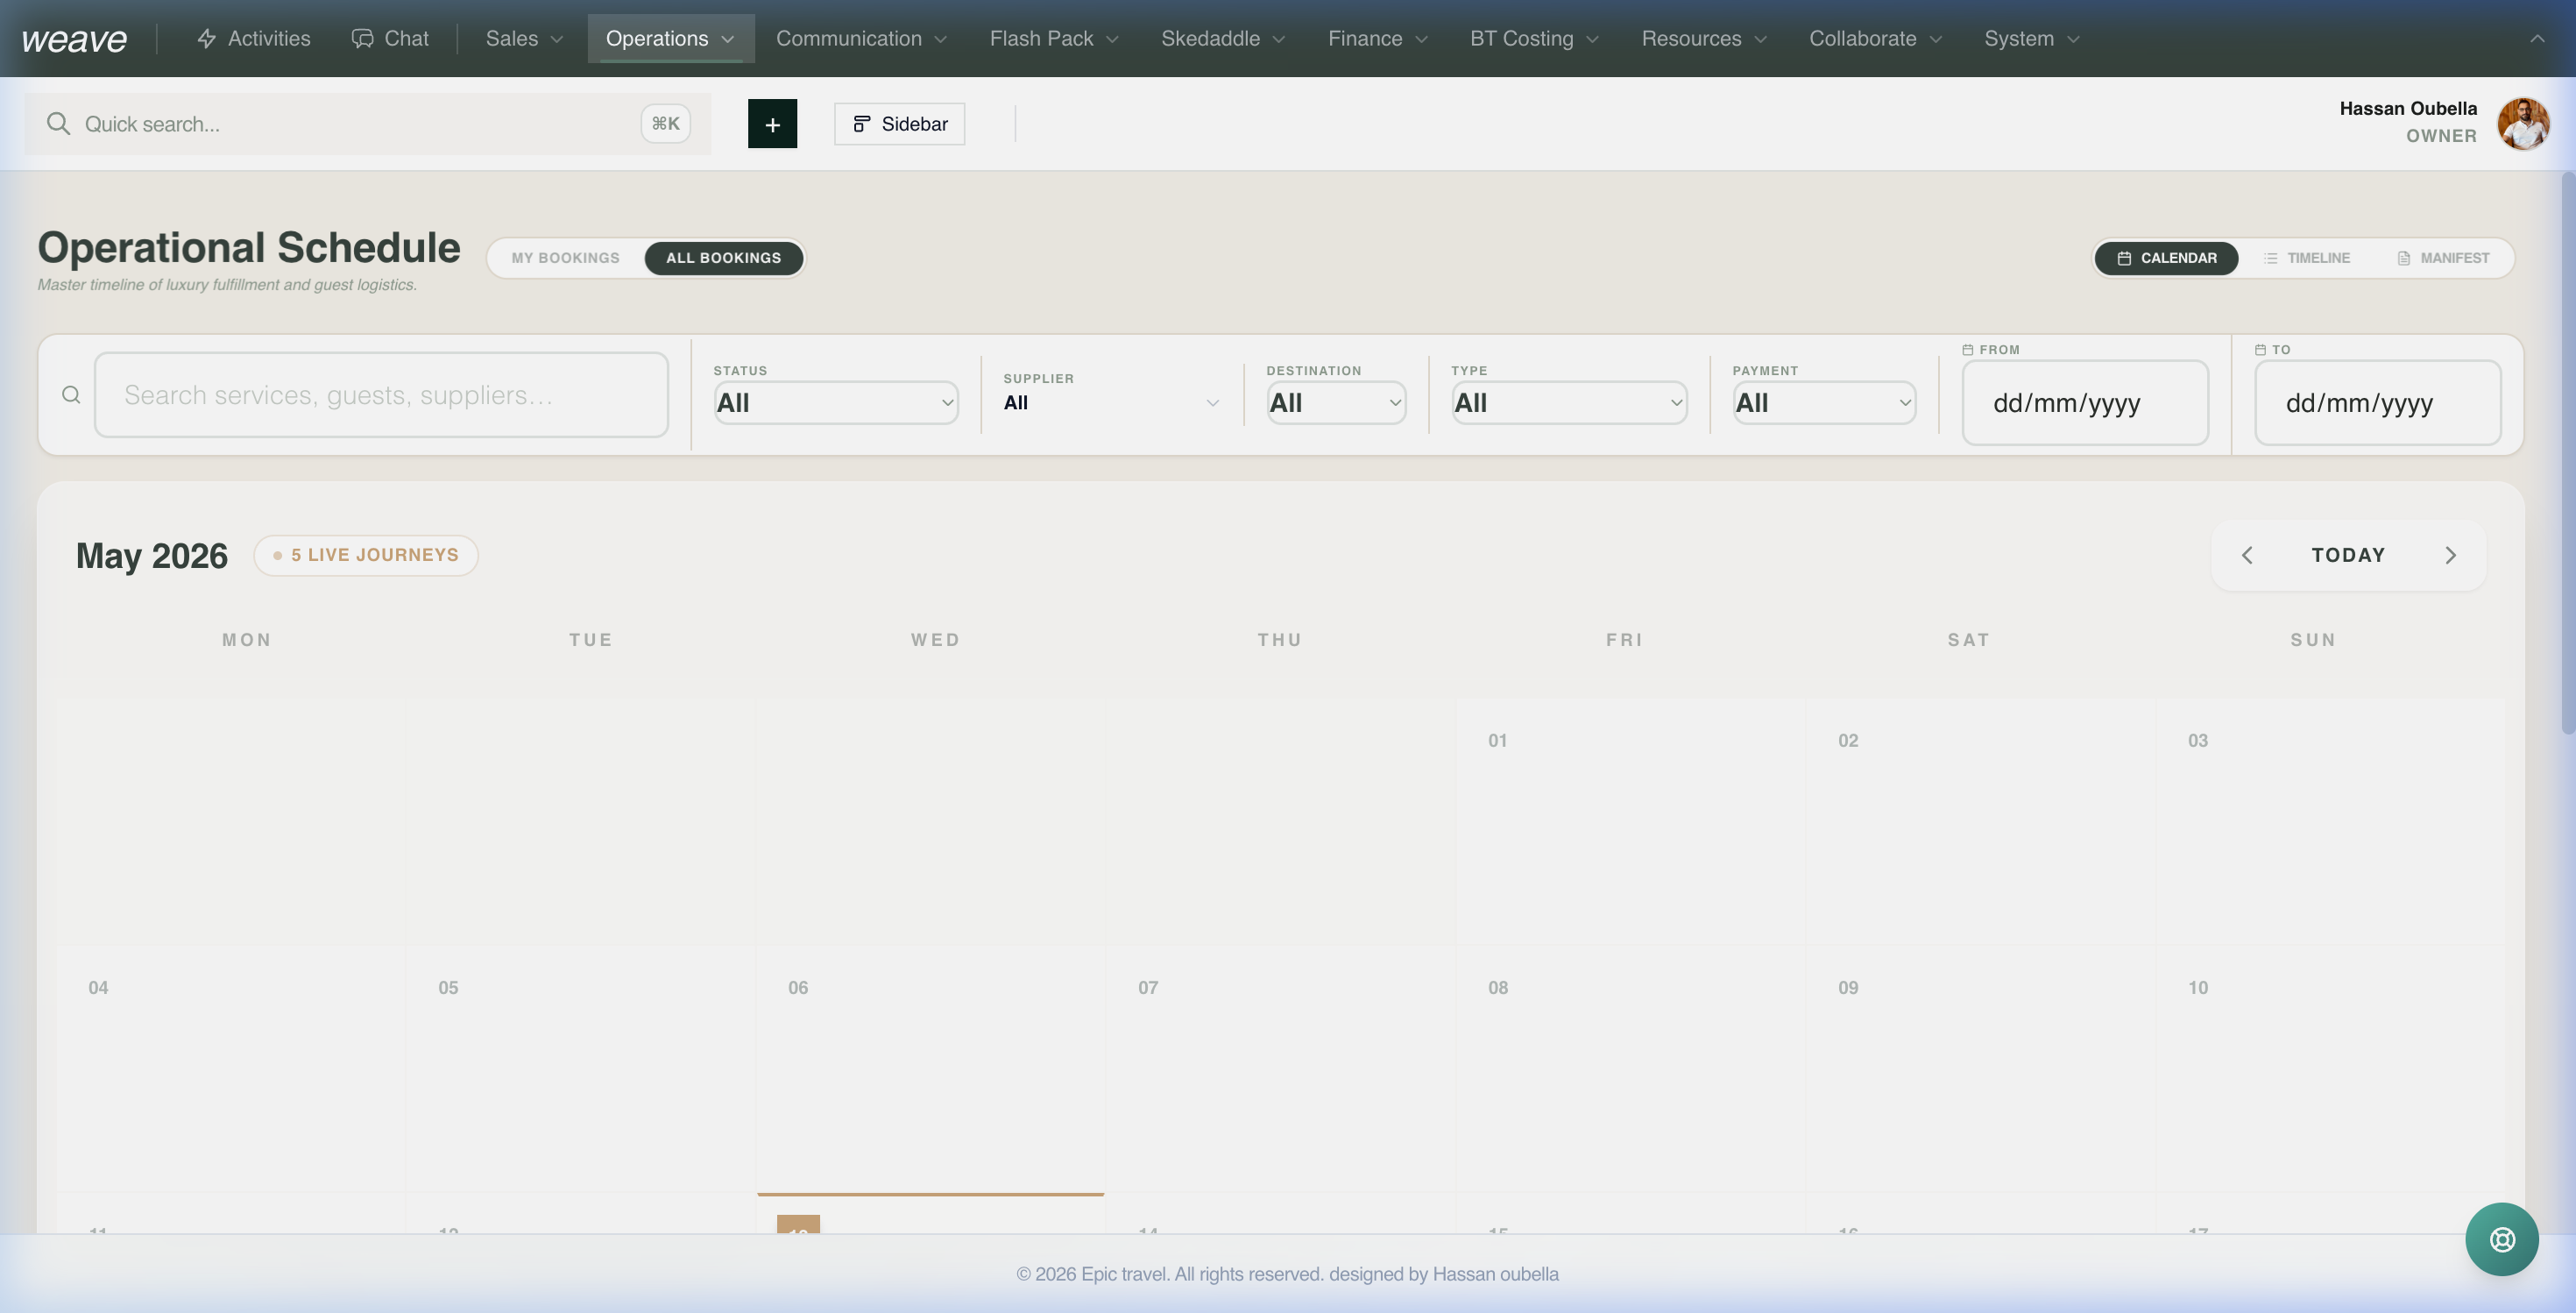
Task: Focus the services search field
Action: (x=381, y=395)
